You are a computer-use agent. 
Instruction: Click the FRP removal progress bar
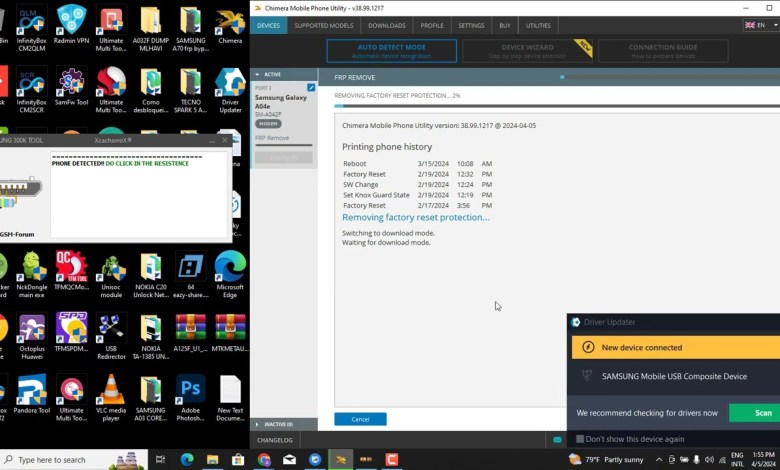tap(557, 105)
